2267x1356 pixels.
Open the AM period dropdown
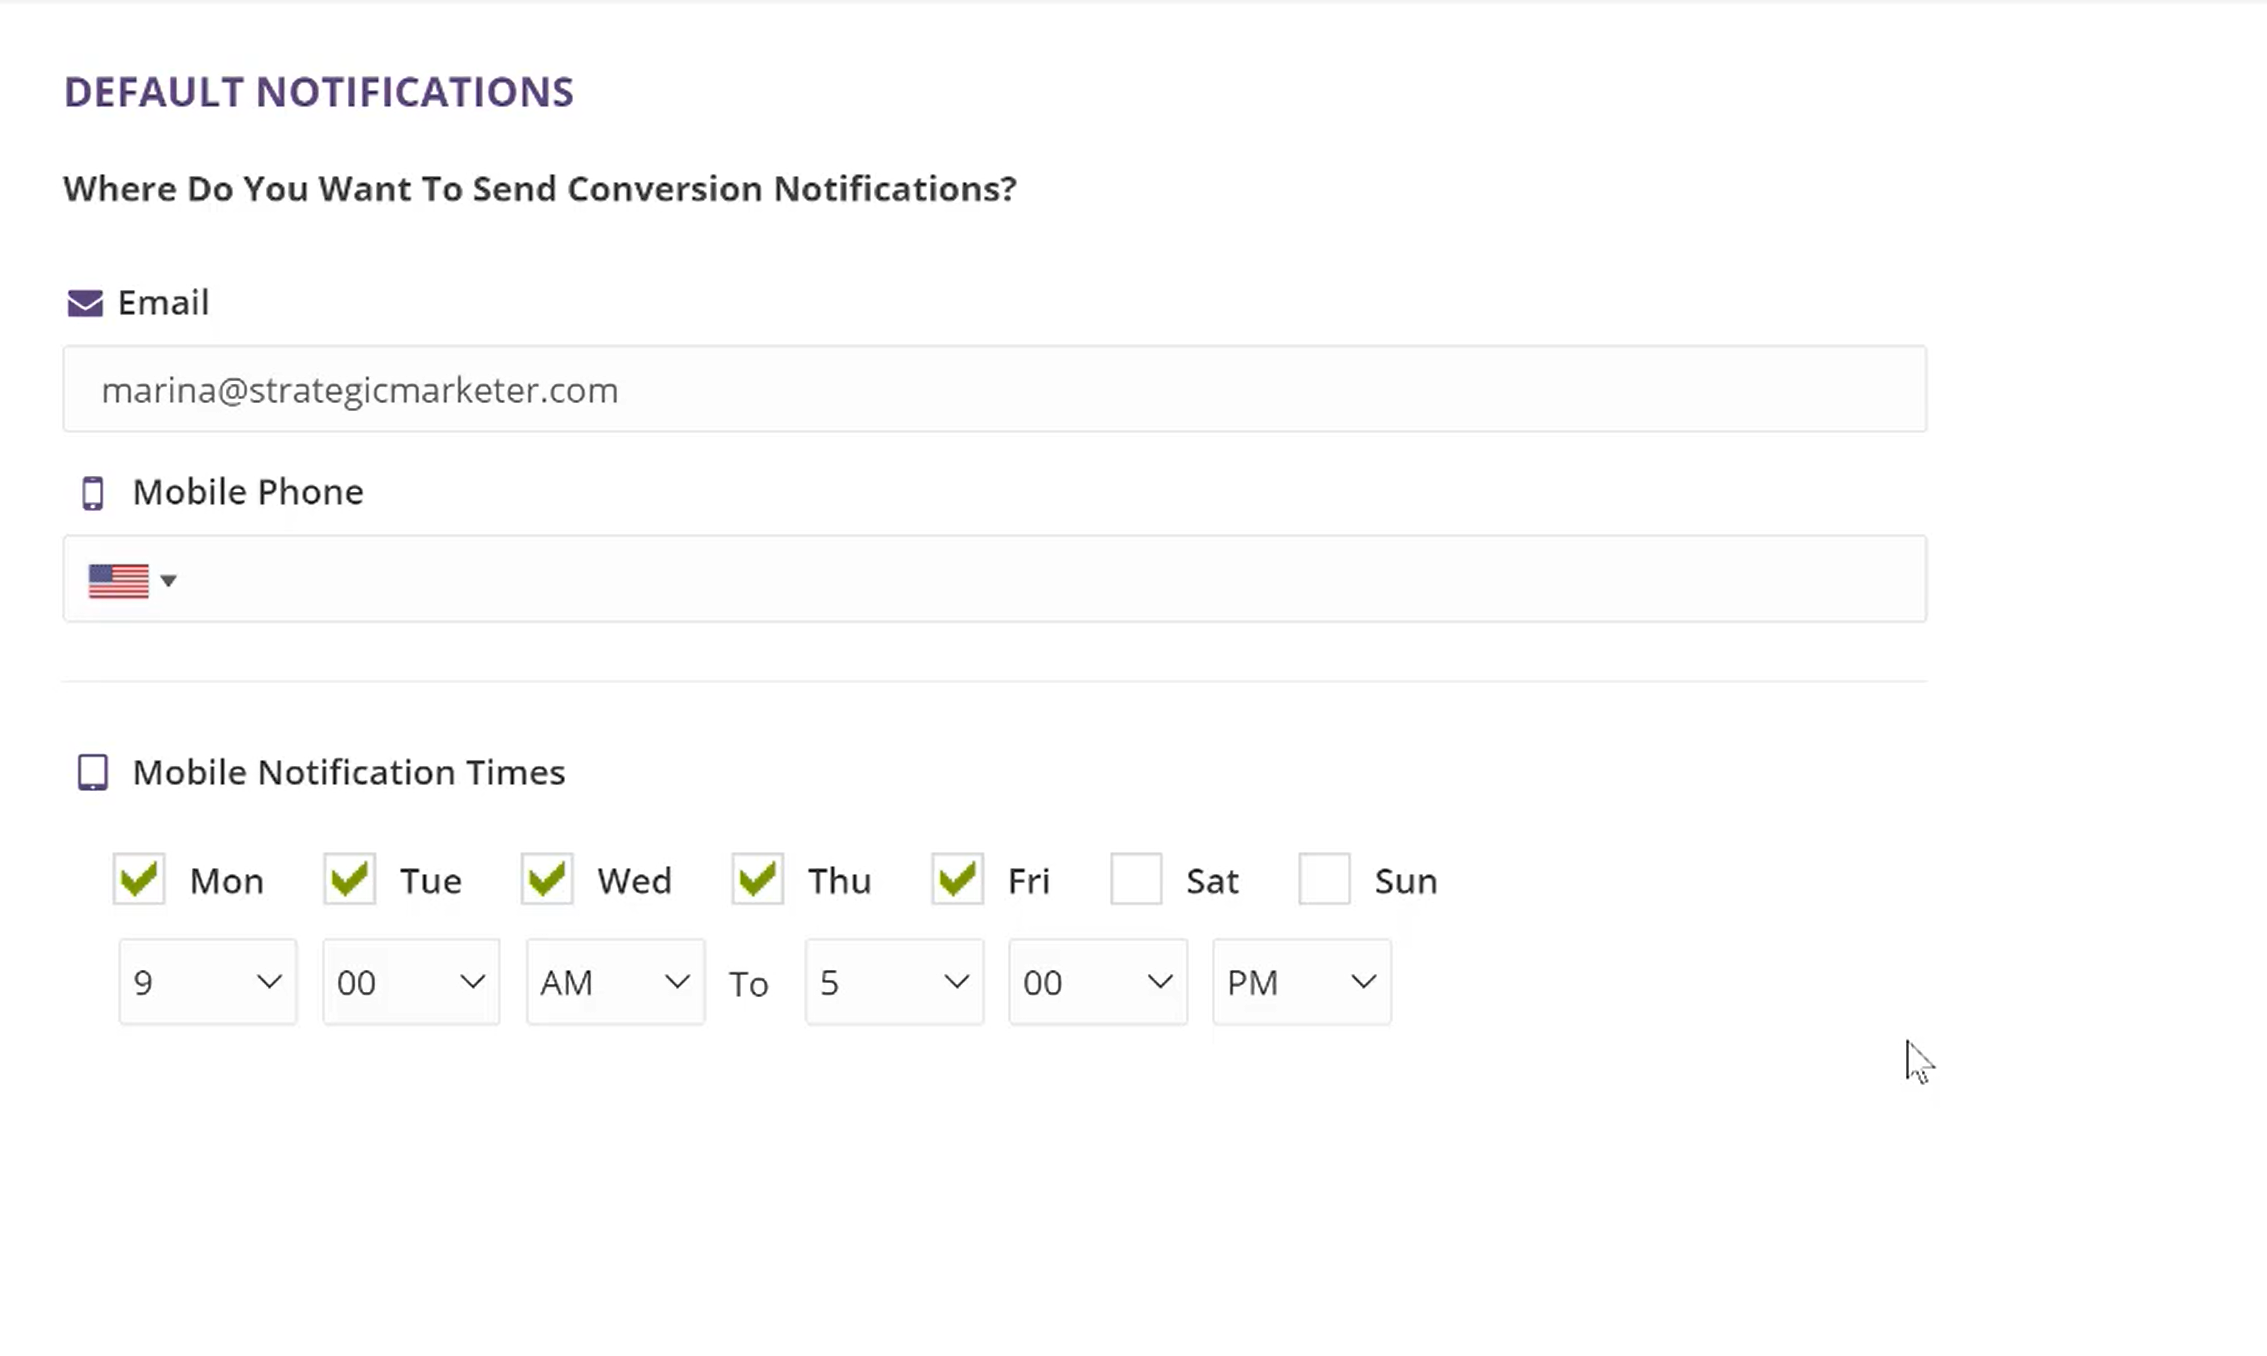[615, 982]
